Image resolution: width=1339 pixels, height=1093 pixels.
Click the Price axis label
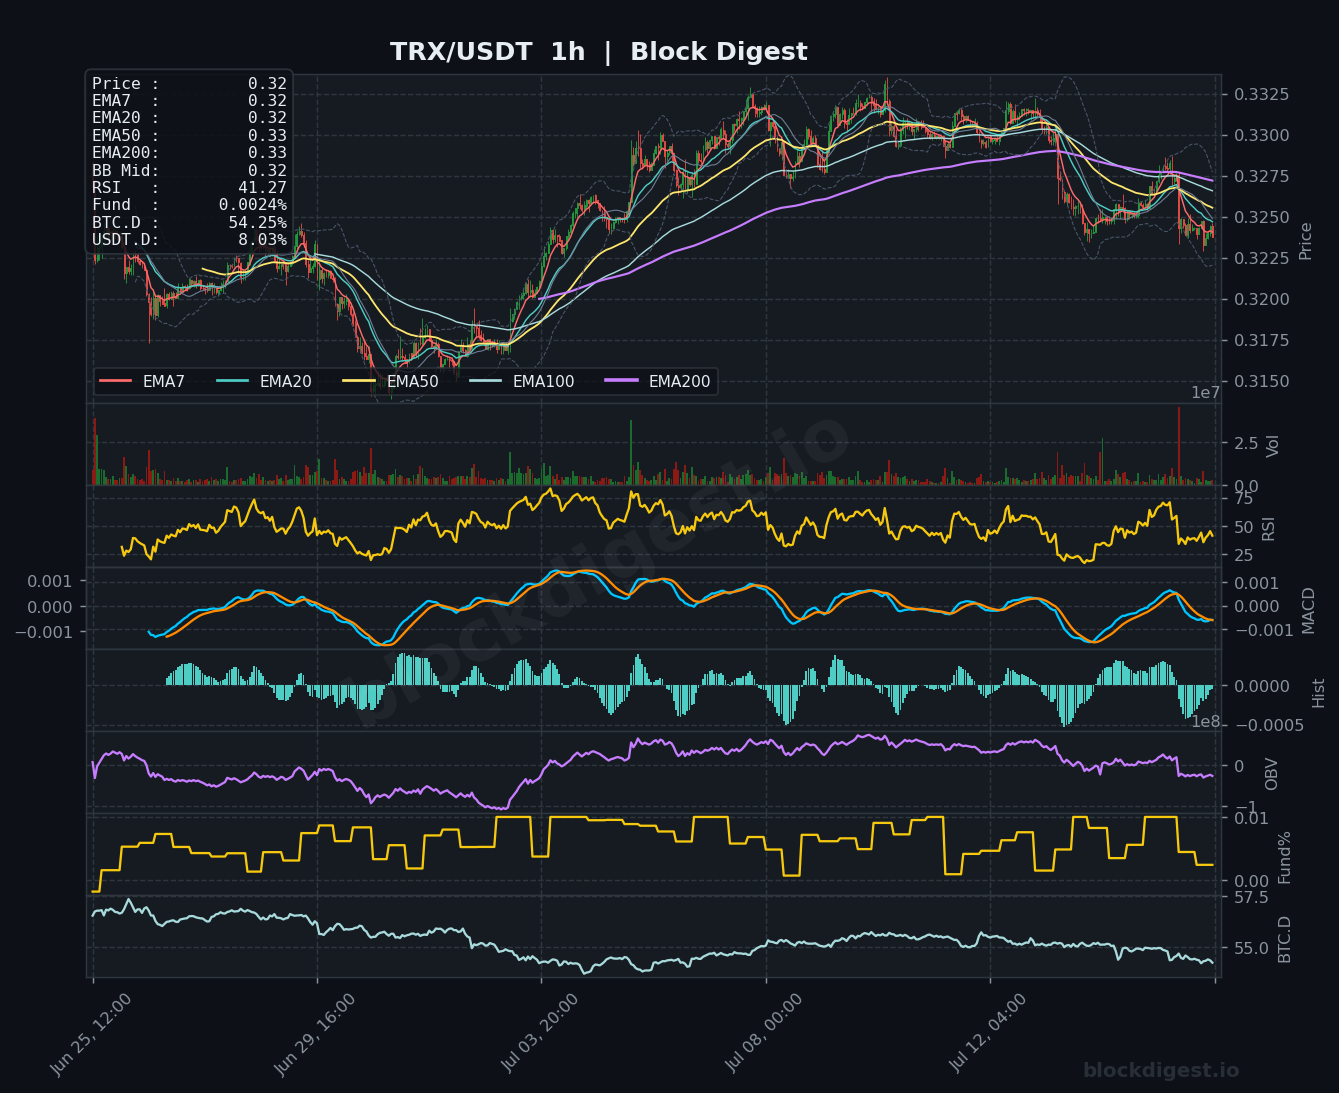click(x=1305, y=241)
